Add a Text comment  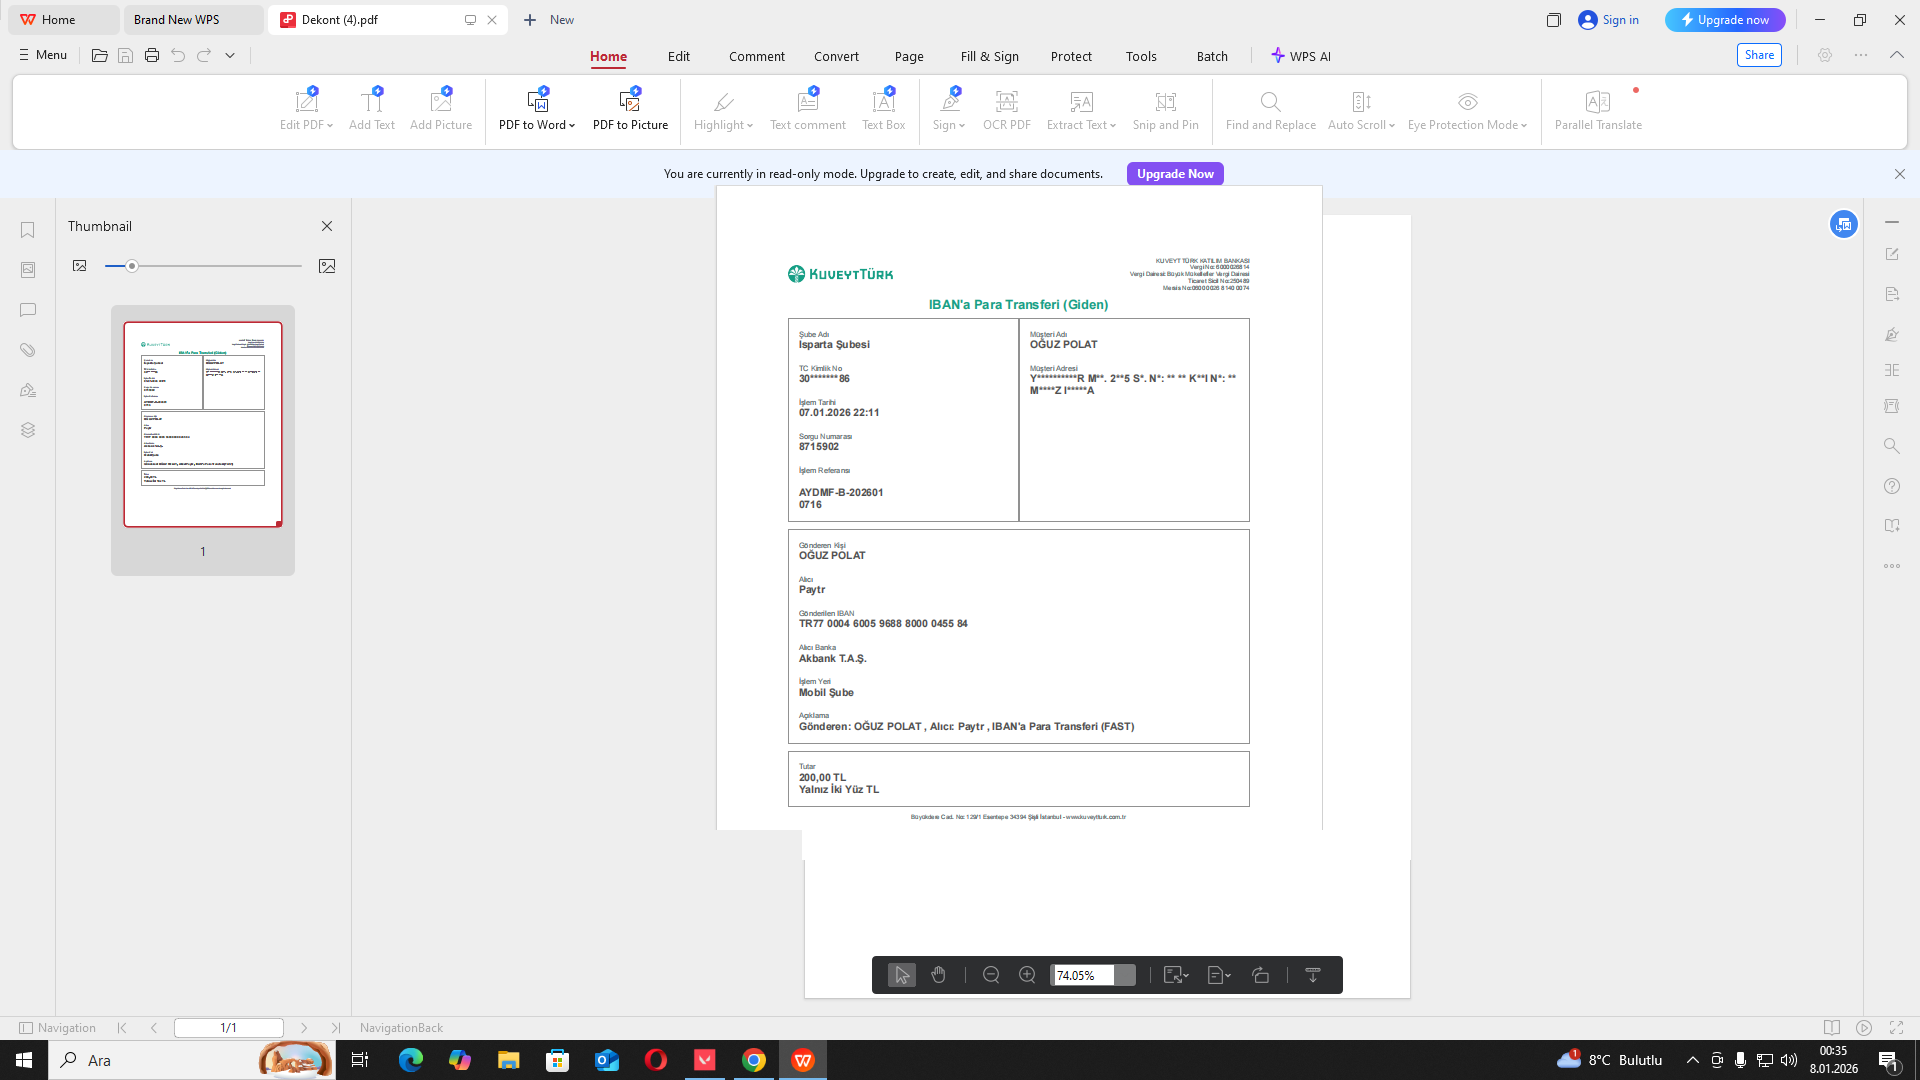coord(808,110)
